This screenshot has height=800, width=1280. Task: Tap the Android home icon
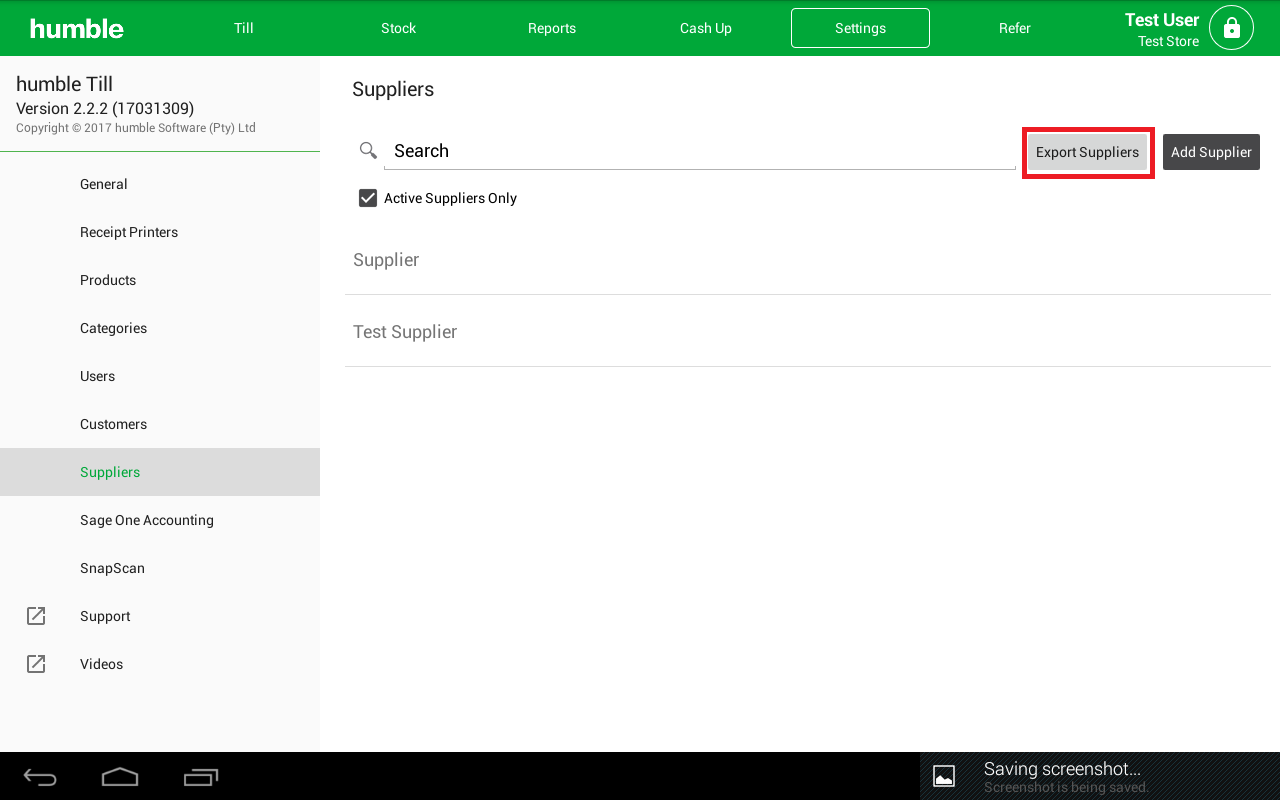coord(120,776)
